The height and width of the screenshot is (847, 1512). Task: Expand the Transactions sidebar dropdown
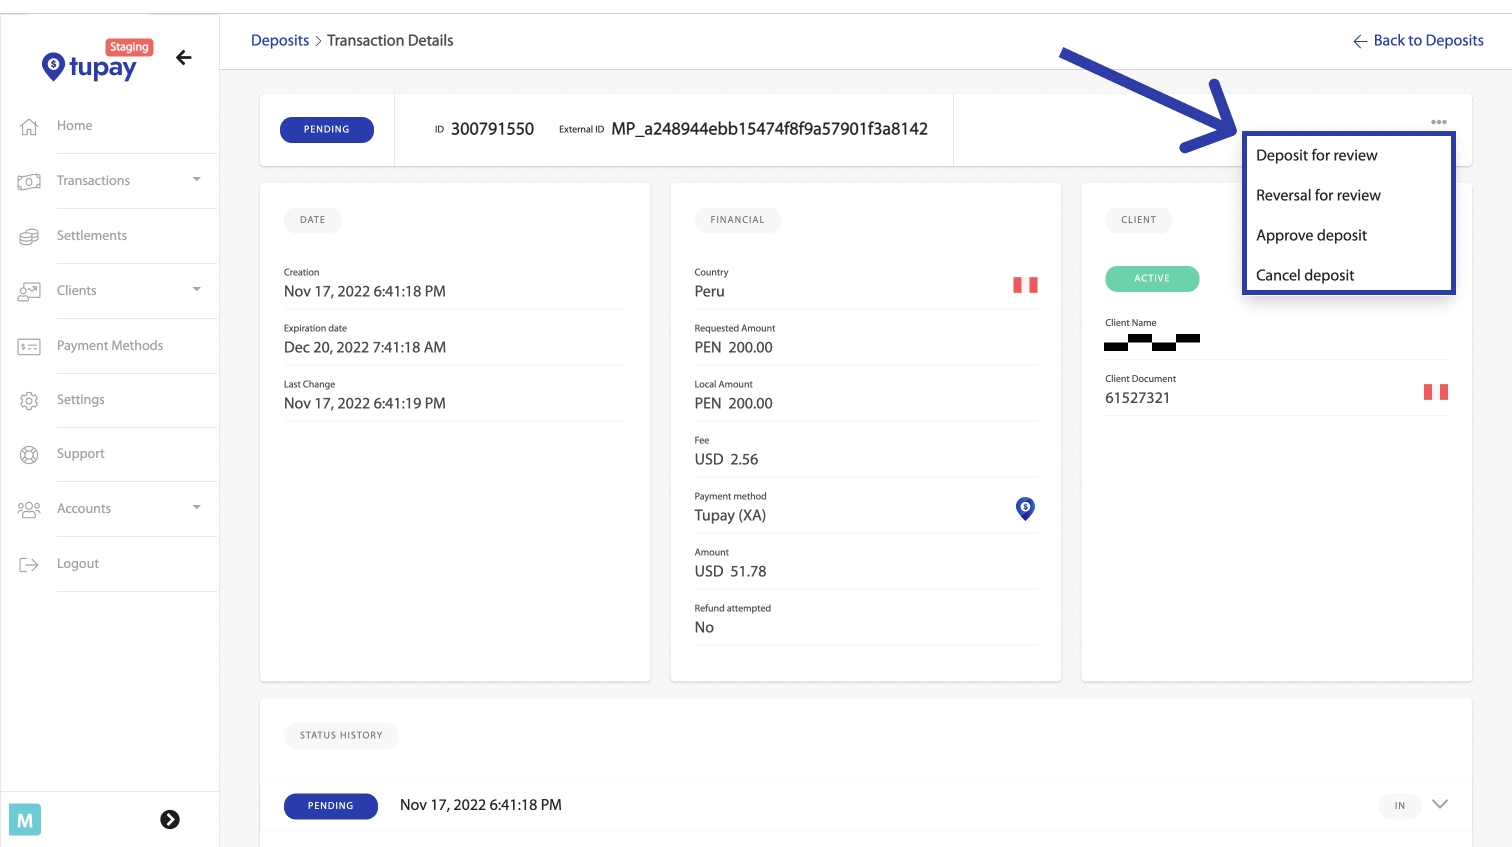pyautogui.click(x=196, y=180)
